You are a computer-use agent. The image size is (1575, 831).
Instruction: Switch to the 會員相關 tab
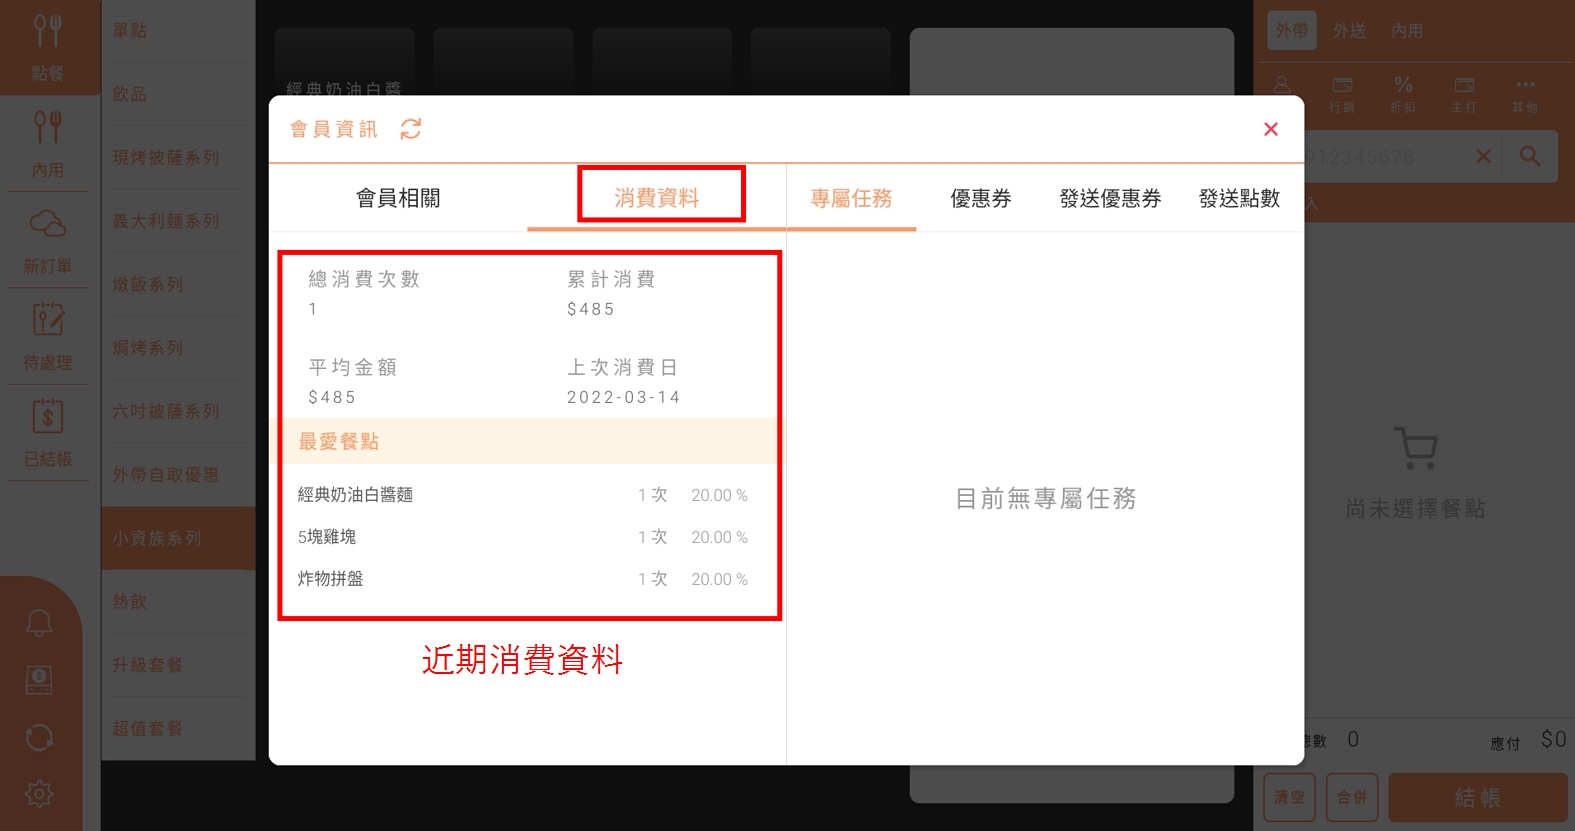point(398,198)
